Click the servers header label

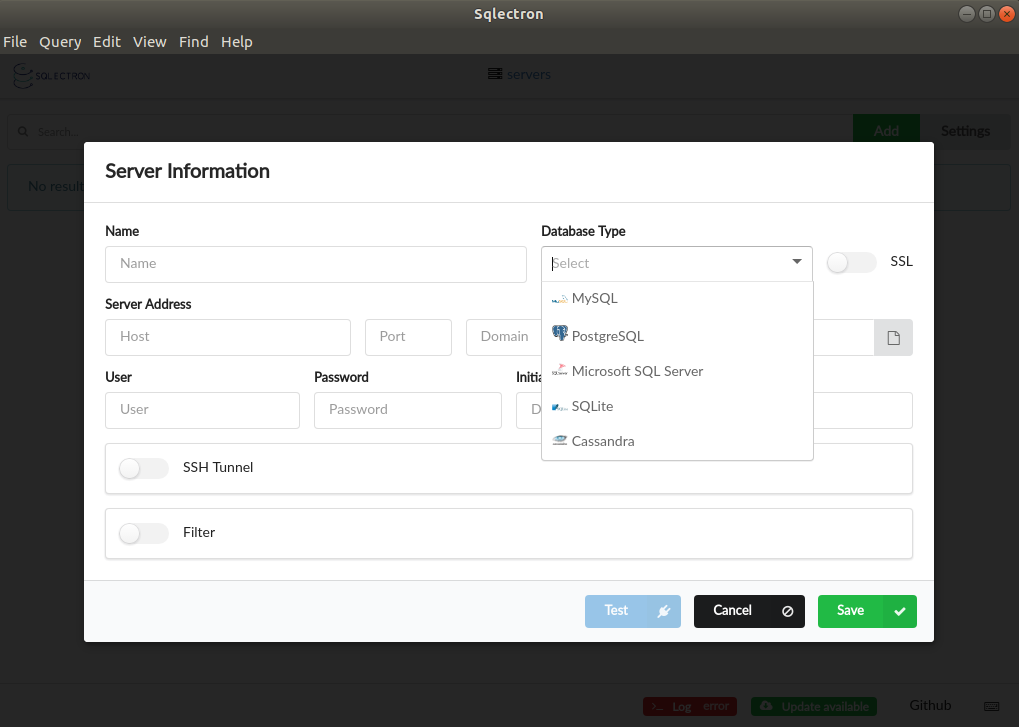[x=528, y=75]
